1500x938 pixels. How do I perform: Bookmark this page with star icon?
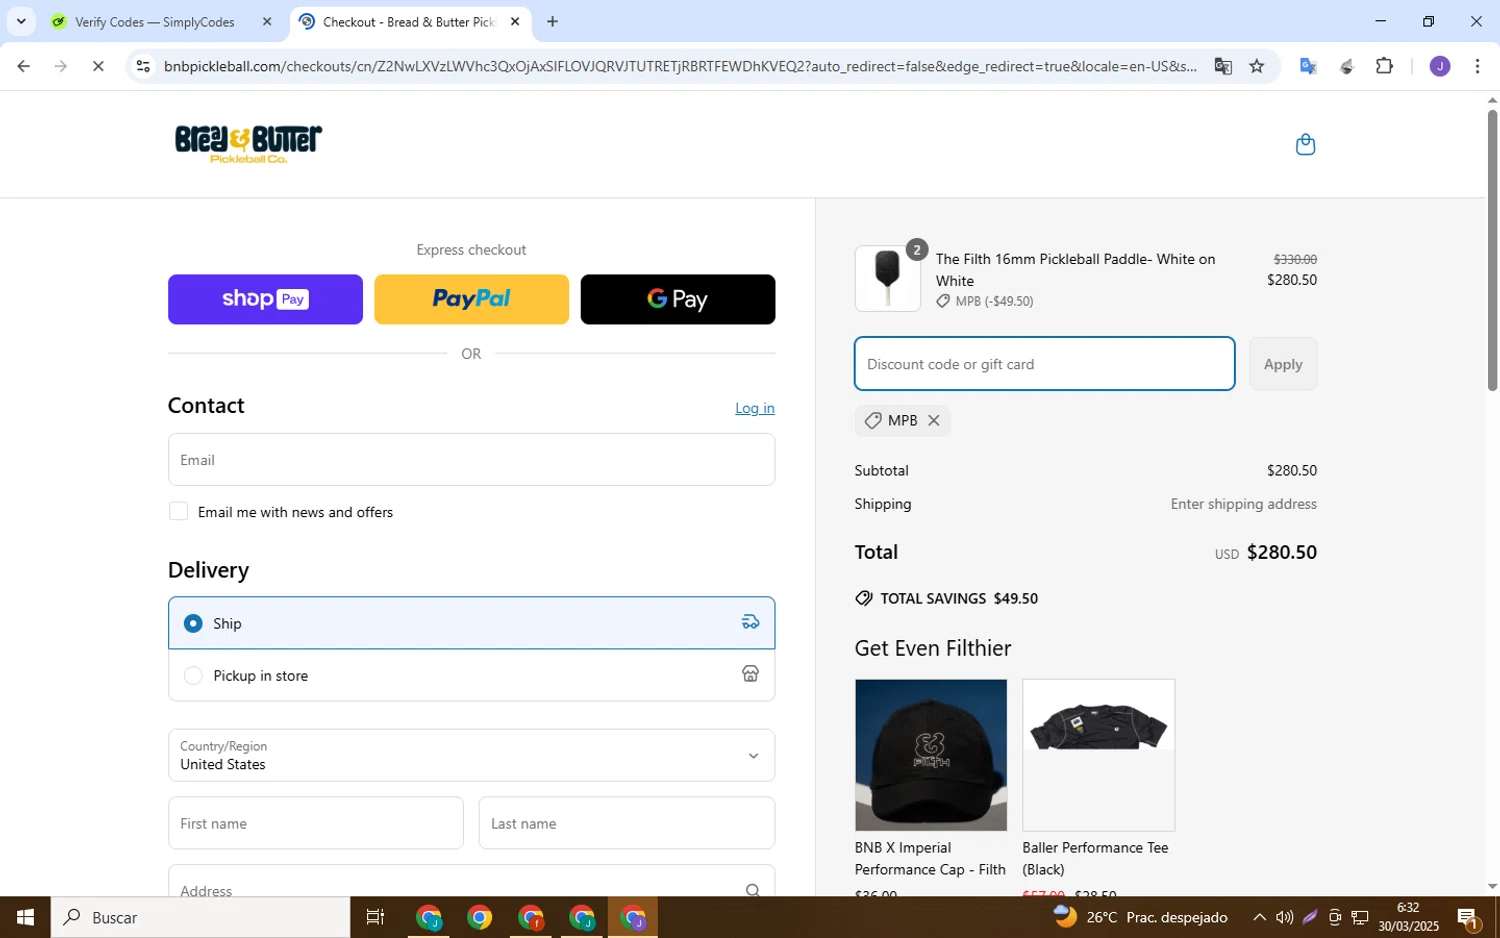pyautogui.click(x=1257, y=67)
